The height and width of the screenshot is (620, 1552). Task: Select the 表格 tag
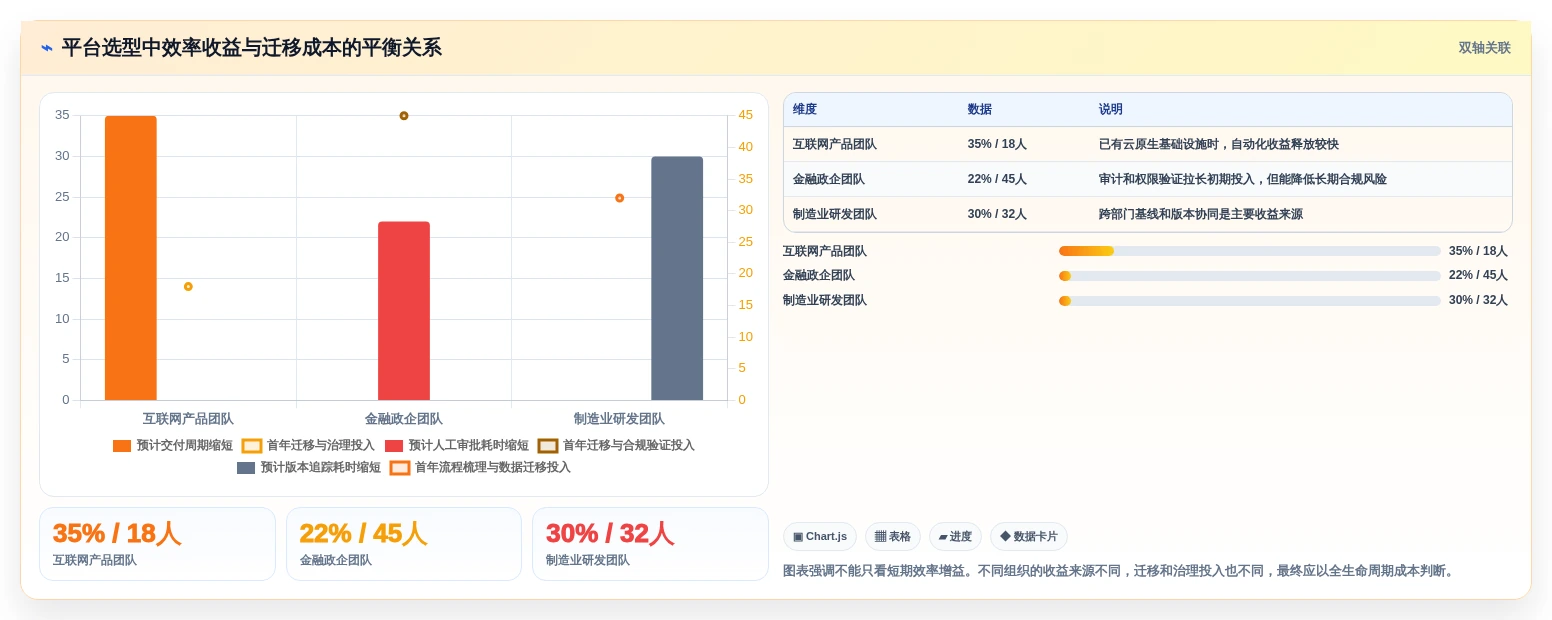[x=893, y=536]
